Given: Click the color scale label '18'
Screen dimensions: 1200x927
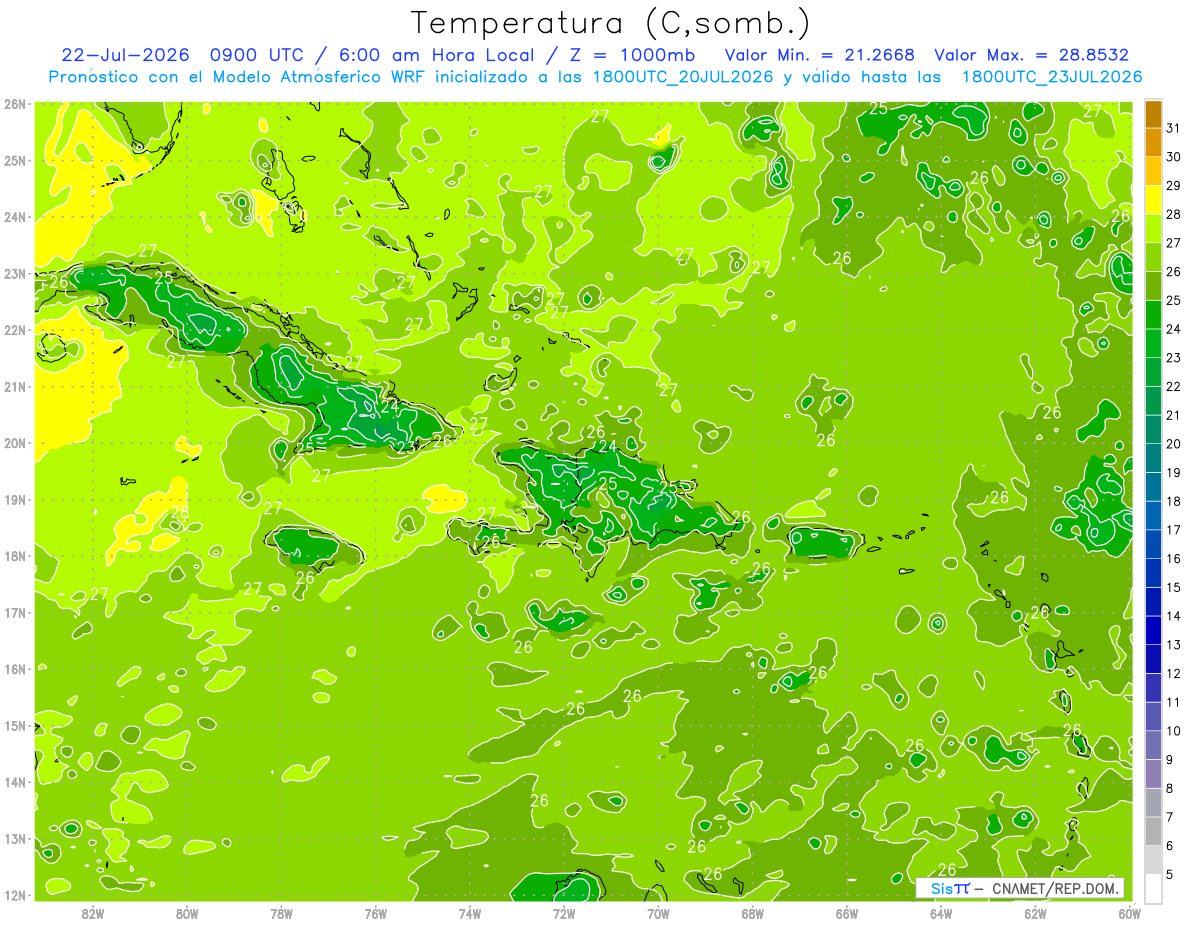Looking at the screenshot, I should pyautogui.click(x=1174, y=501).
